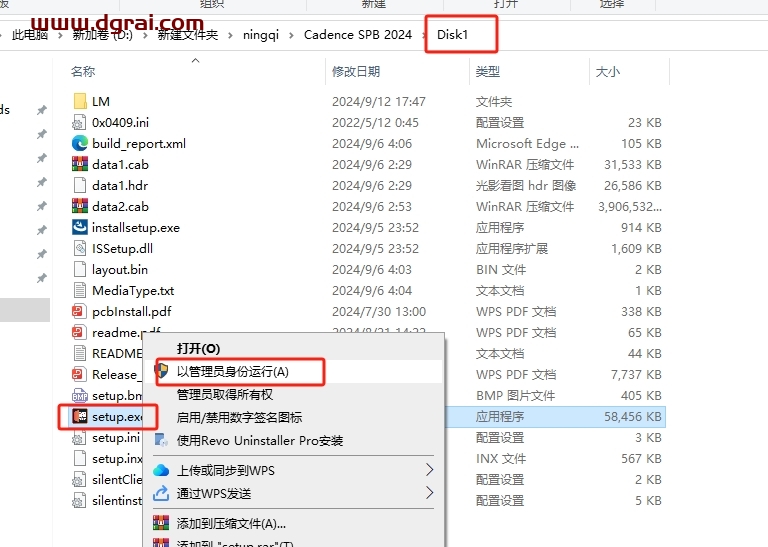
Task: Click the 3,906,532 size cell of data2.cab
Action: [x=630, y=207]
